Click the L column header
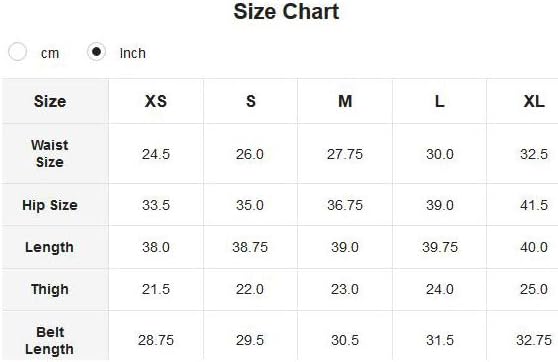Screen dimensions: 558x362 439,101
